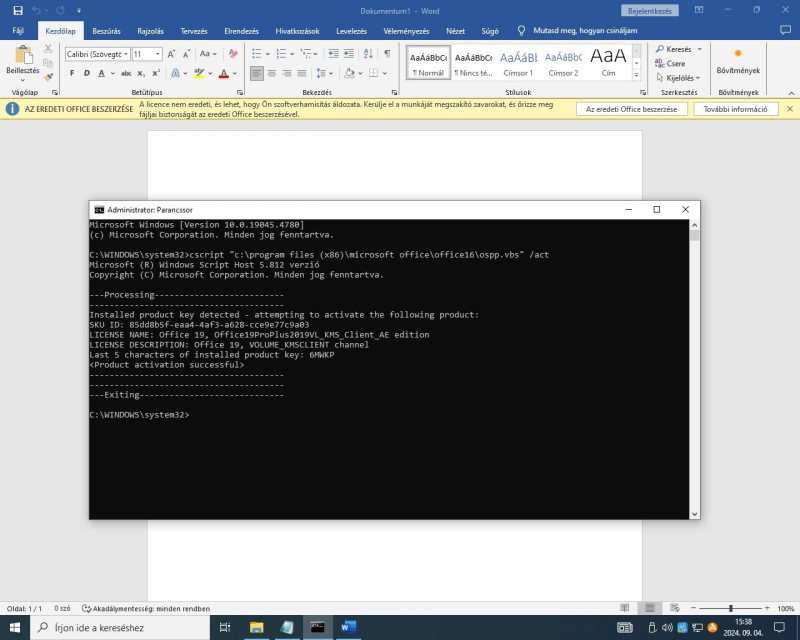The image size is (800, 640).
Task: Open the Calibri font name dropdown
Action: [x=126, y=54]
